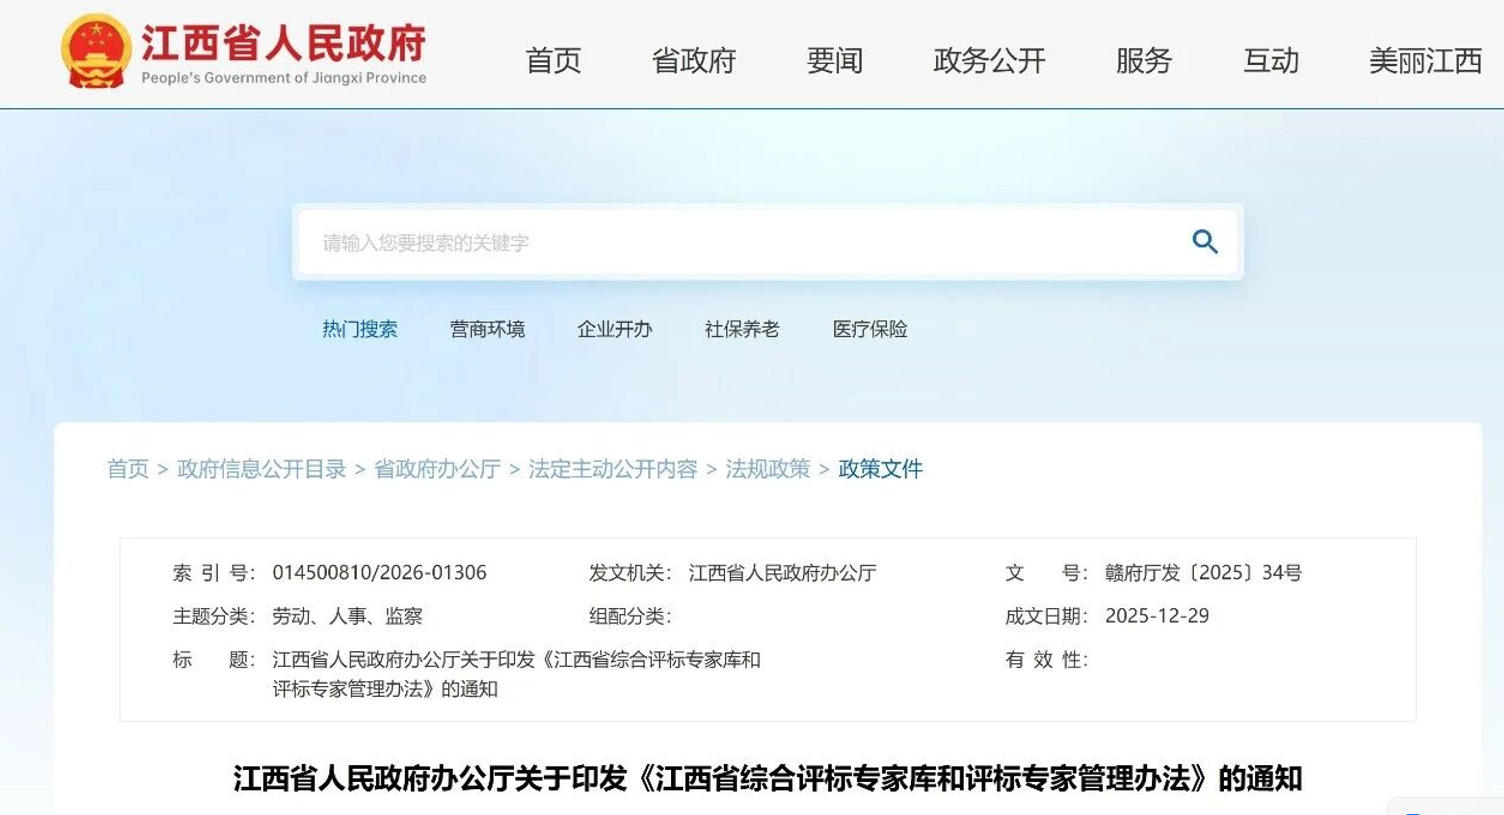Navigate to 法规政策 in breadcrumb
Image resolution: width=1504 pixels, height=815 pixels.
[767, 469]
